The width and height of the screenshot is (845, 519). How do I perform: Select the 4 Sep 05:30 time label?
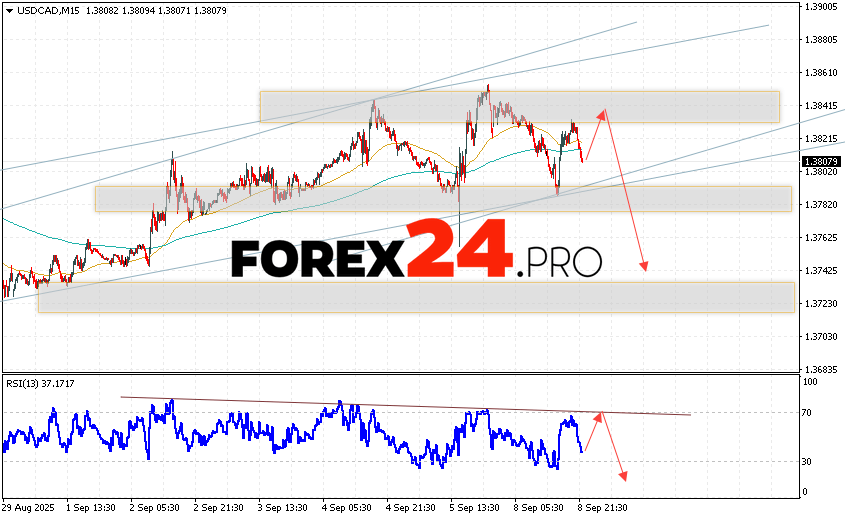click(347, 508)
